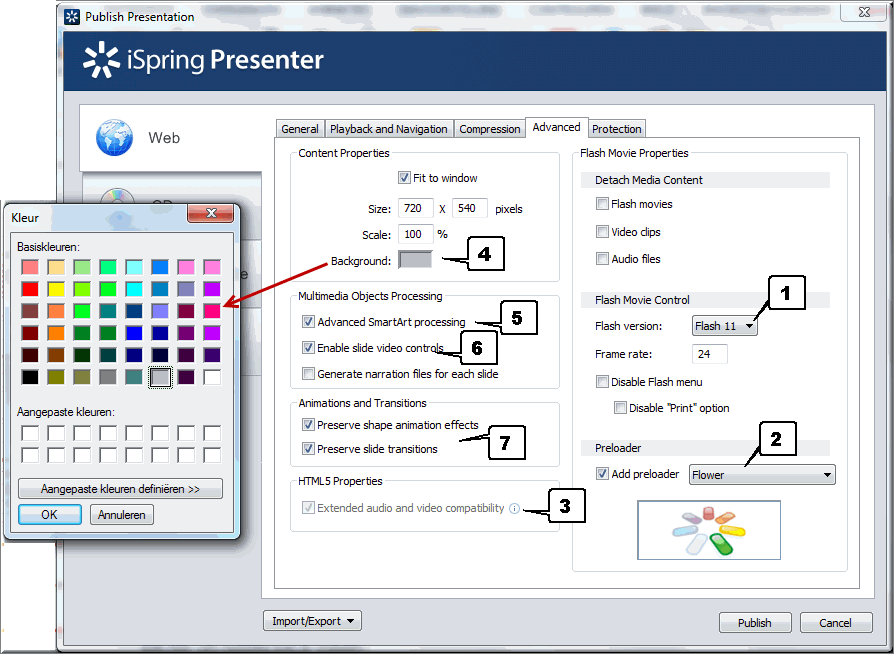Close the Kleur color dialog
This screenshot has width=894, height=654.
click(211, 213)
